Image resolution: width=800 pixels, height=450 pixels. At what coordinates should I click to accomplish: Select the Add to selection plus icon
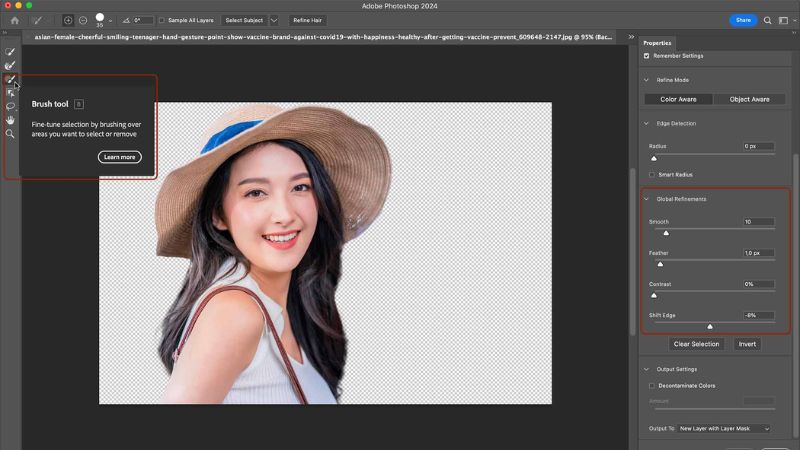tap(68, 20)
